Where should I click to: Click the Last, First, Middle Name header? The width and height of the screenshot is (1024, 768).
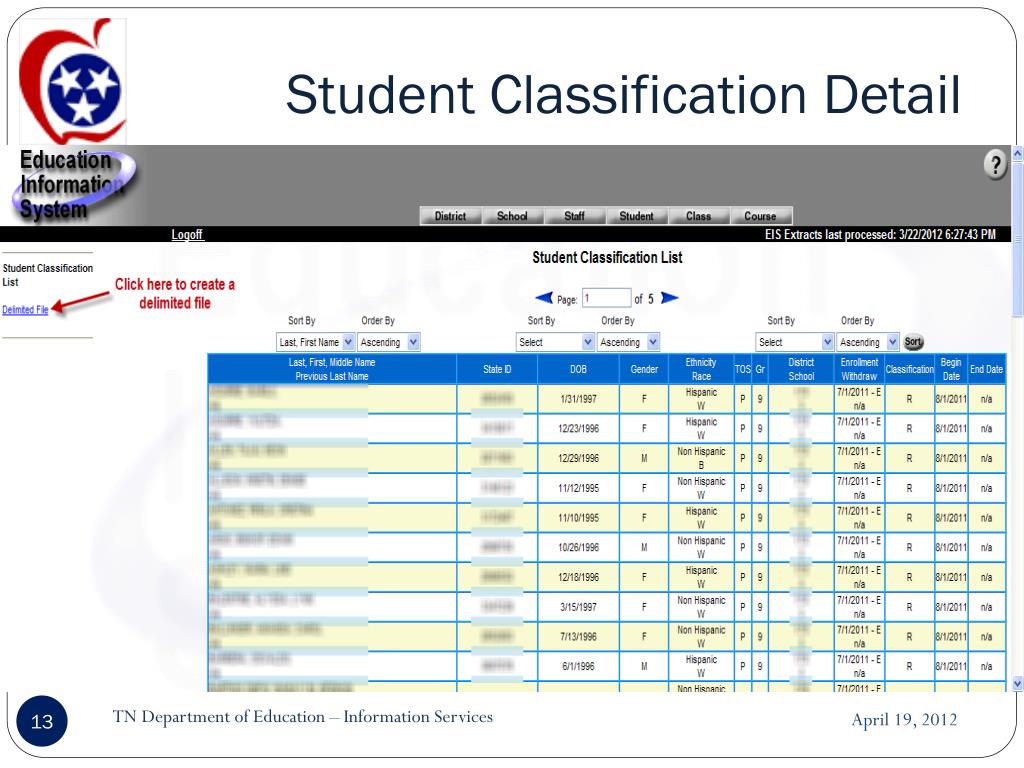(x=332, y=369)
